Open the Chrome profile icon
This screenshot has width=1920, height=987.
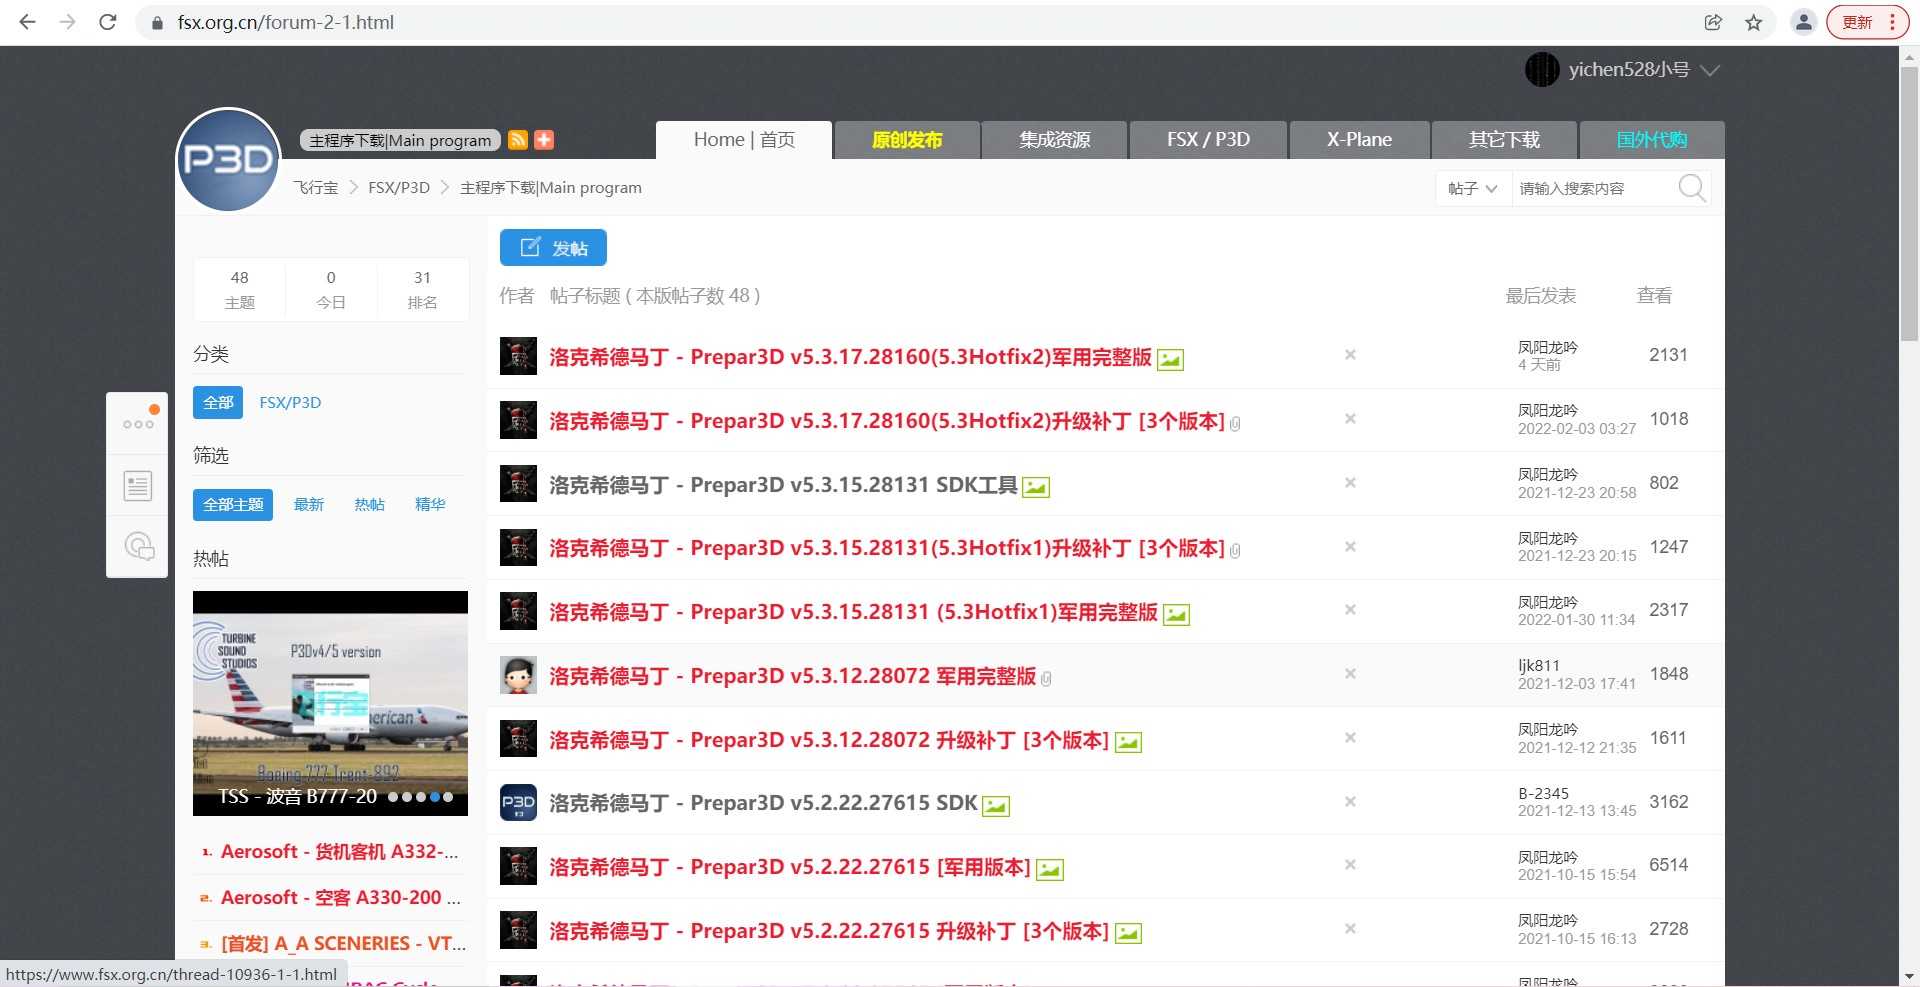click(x=1803, y=22)
